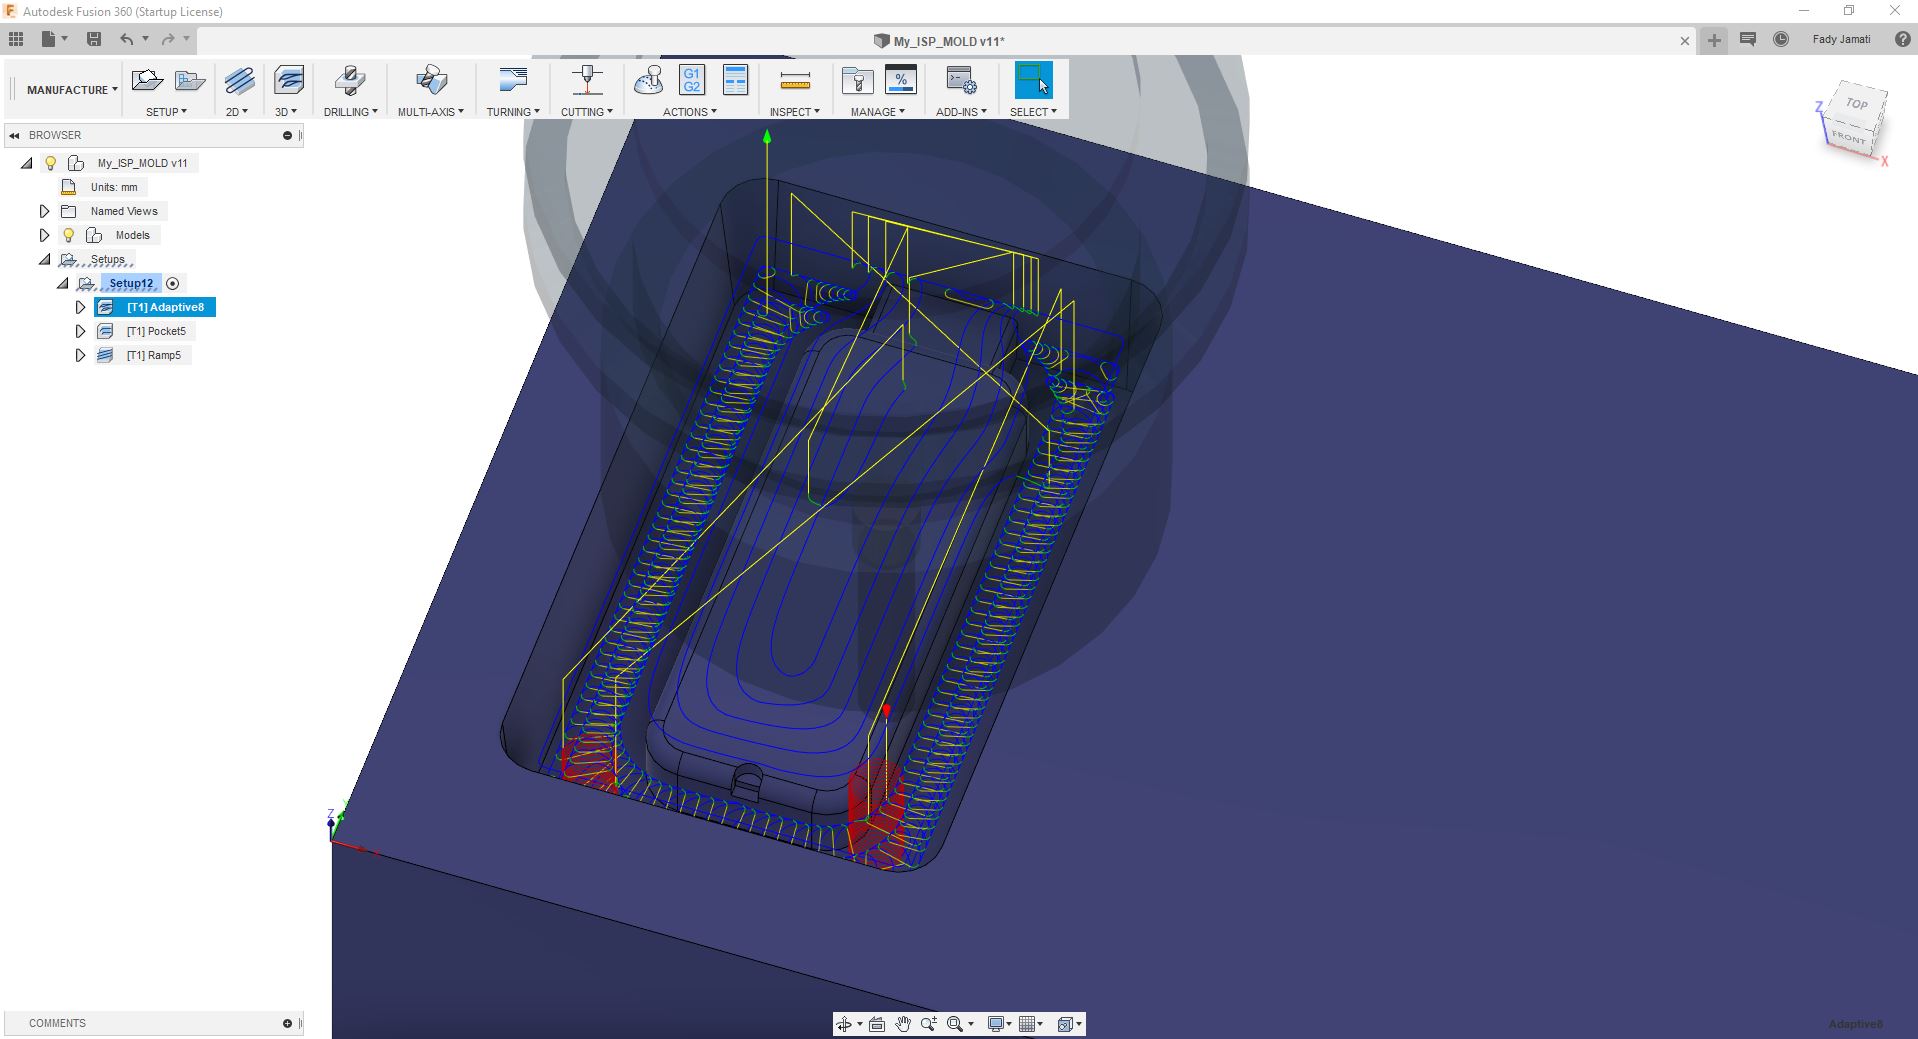This screenshot has height=1039, width=1918.
Task: Open the ADD-INS menu
Action: [961, 112]
